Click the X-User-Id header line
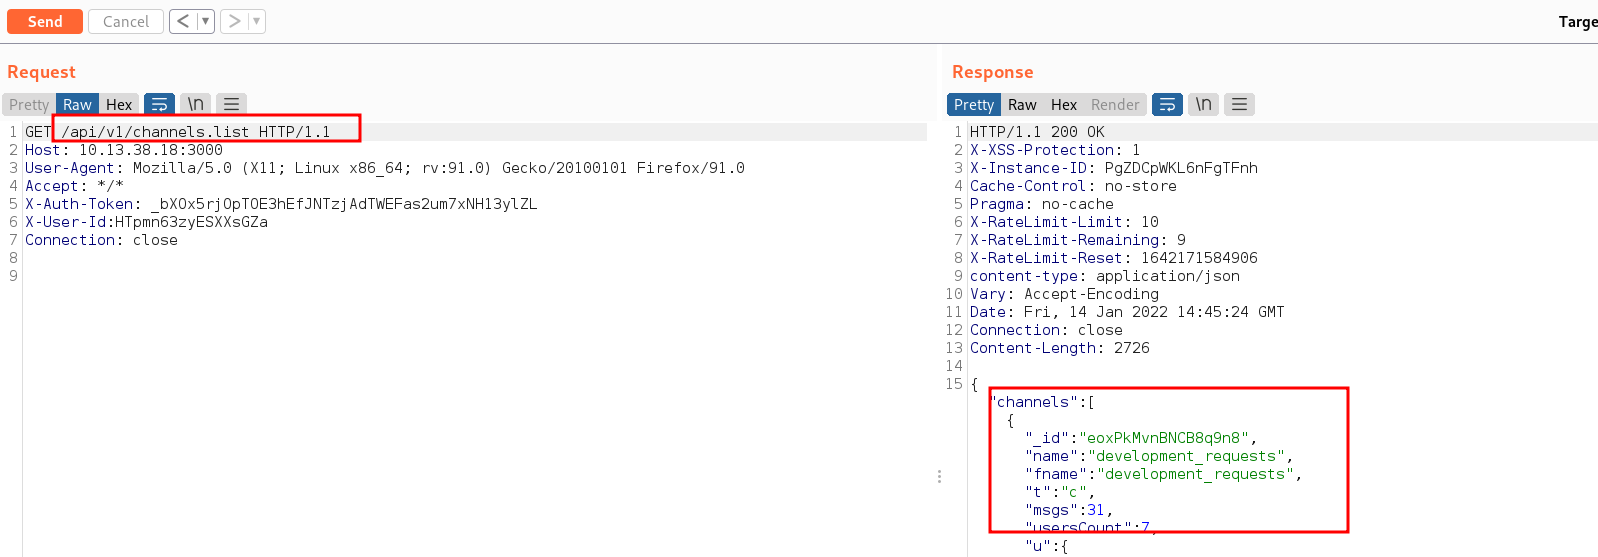The width and height of the screenshot is (1598, 557). [x=146, y=222]
